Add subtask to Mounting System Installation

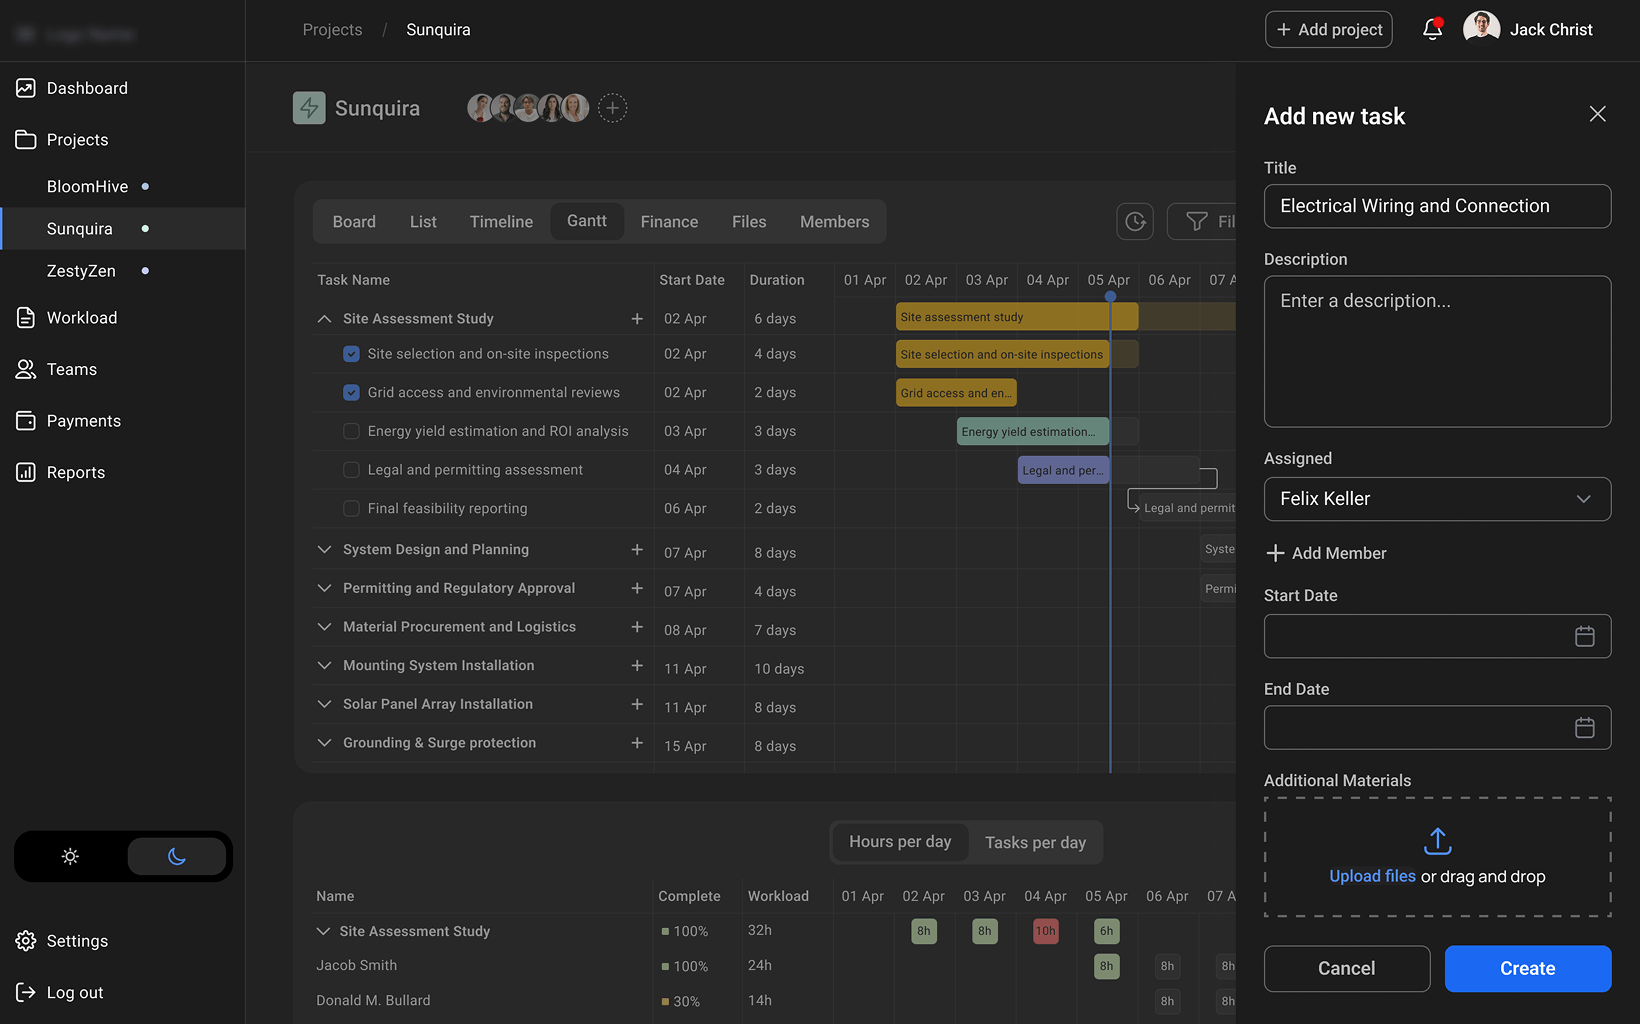click(637, 665)
